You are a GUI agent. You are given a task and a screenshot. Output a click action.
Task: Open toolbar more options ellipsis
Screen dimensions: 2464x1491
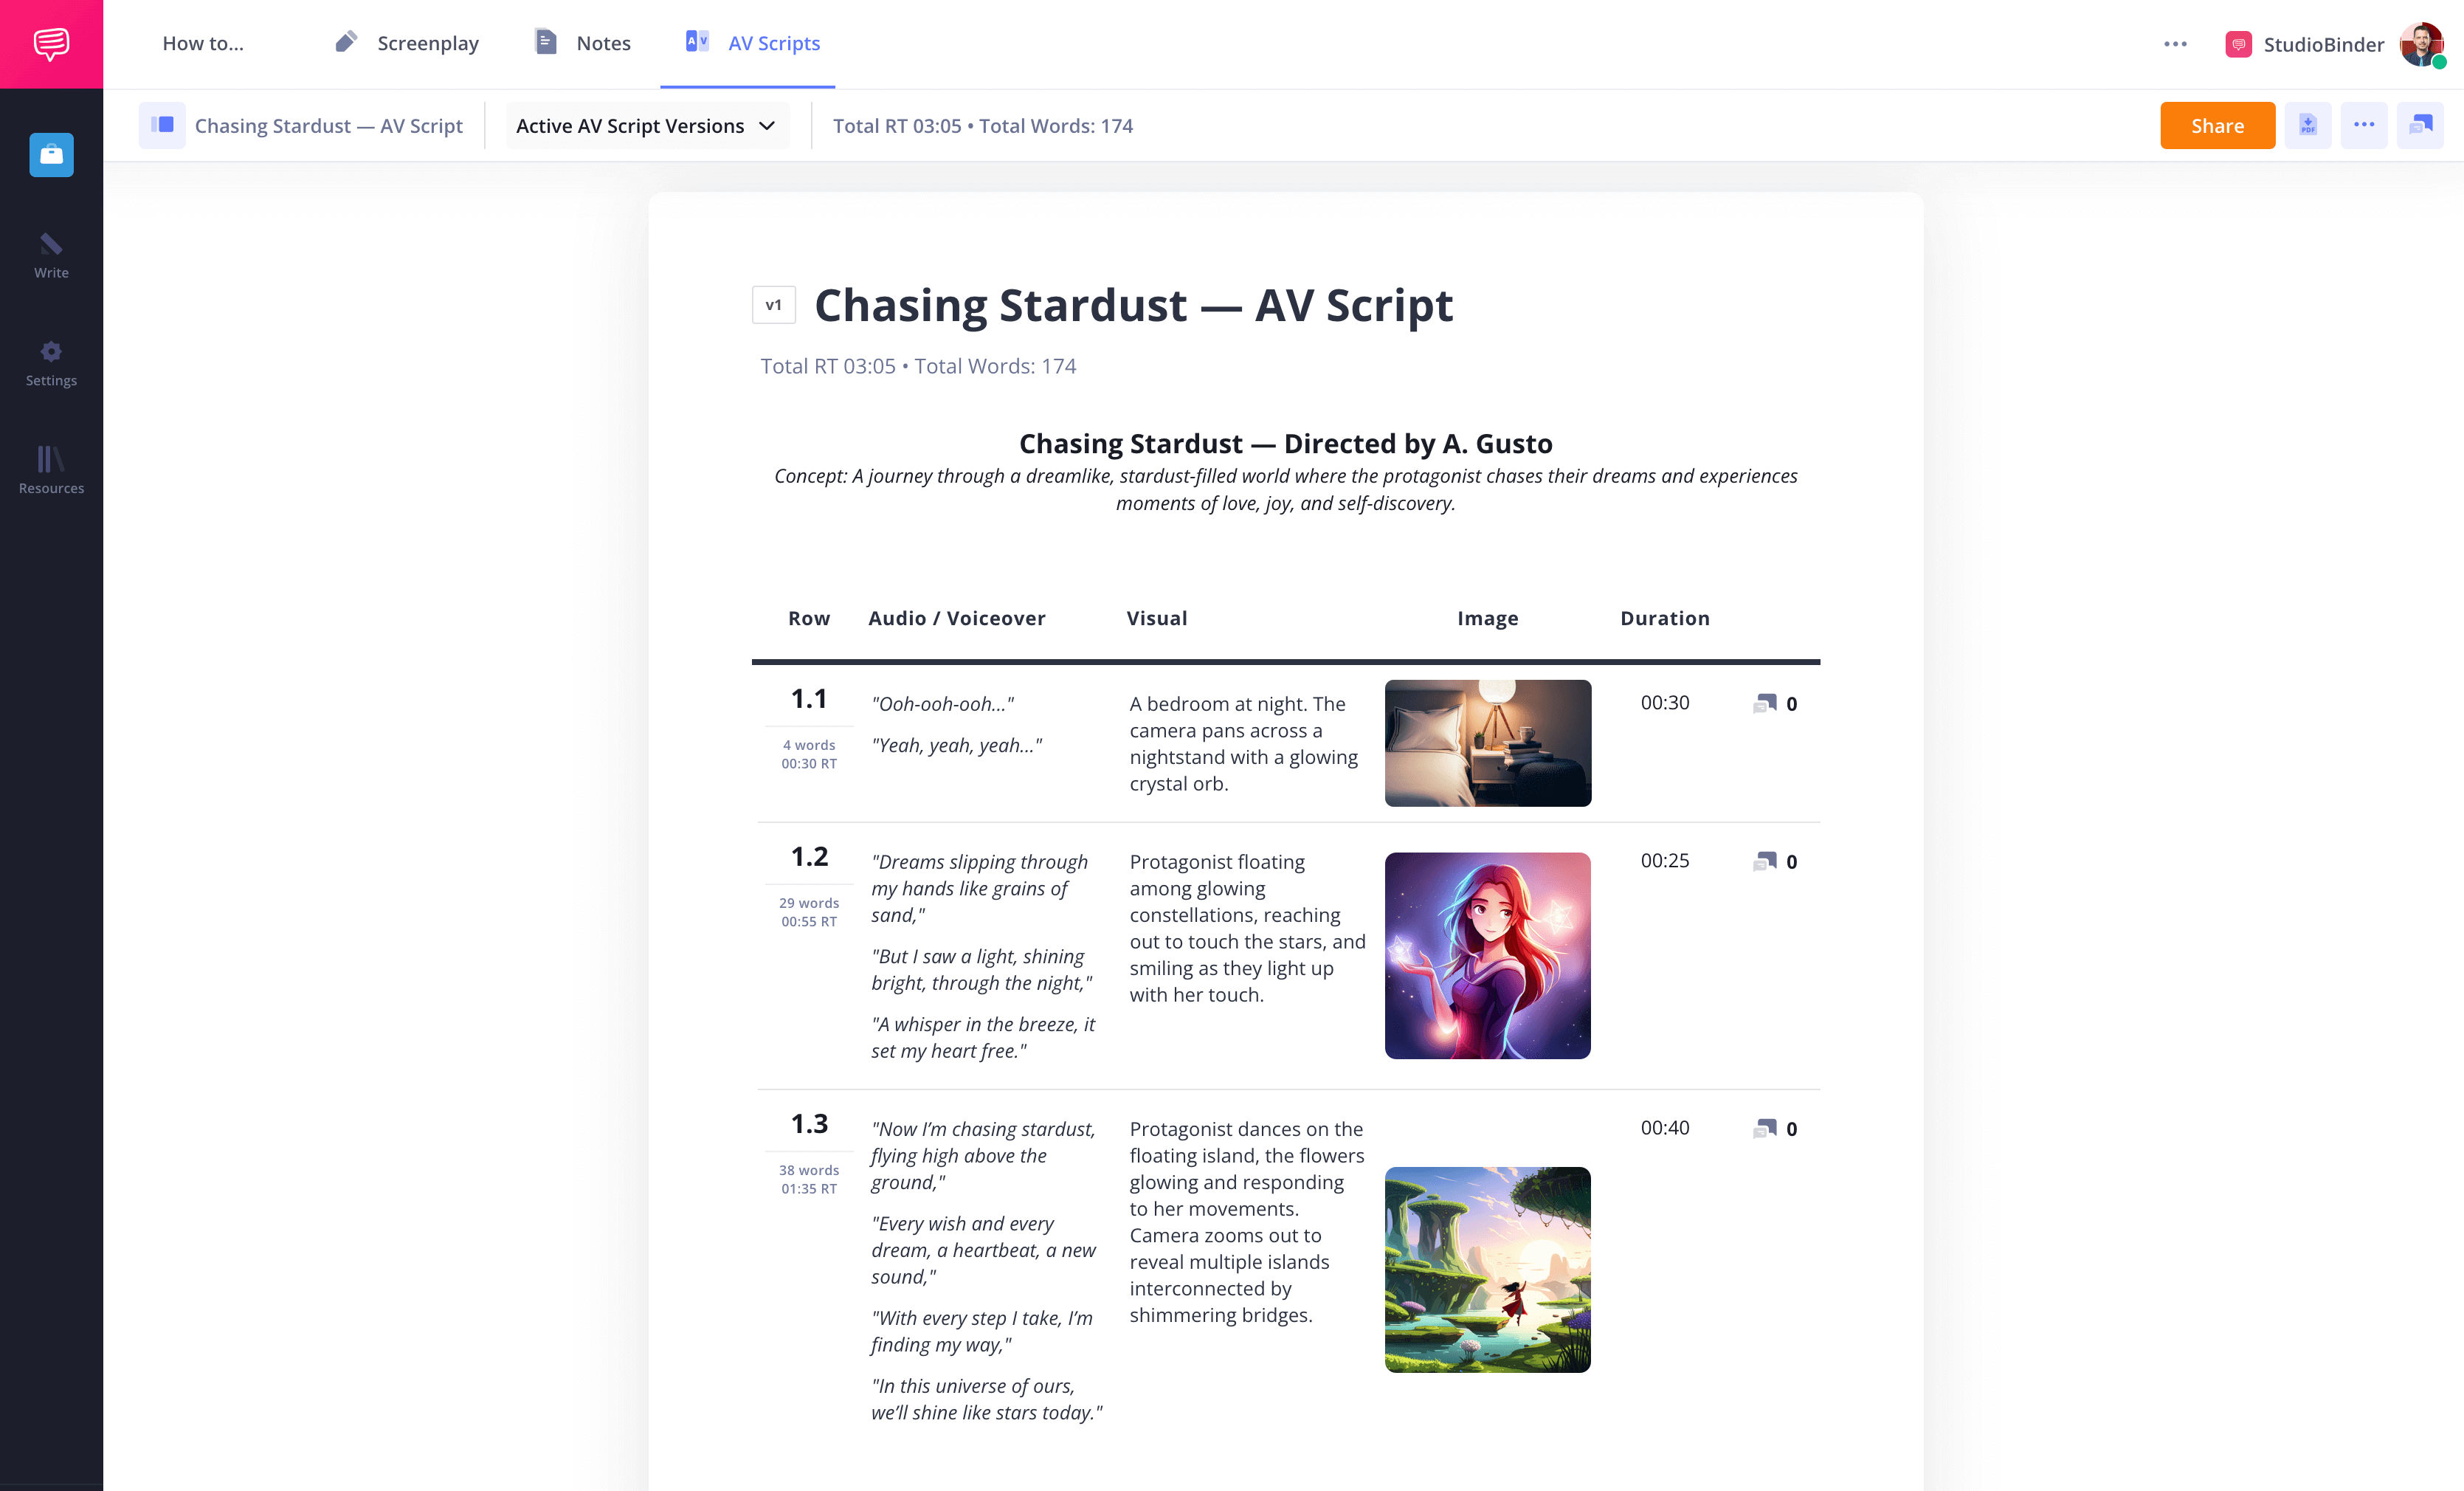point(2364,125)
